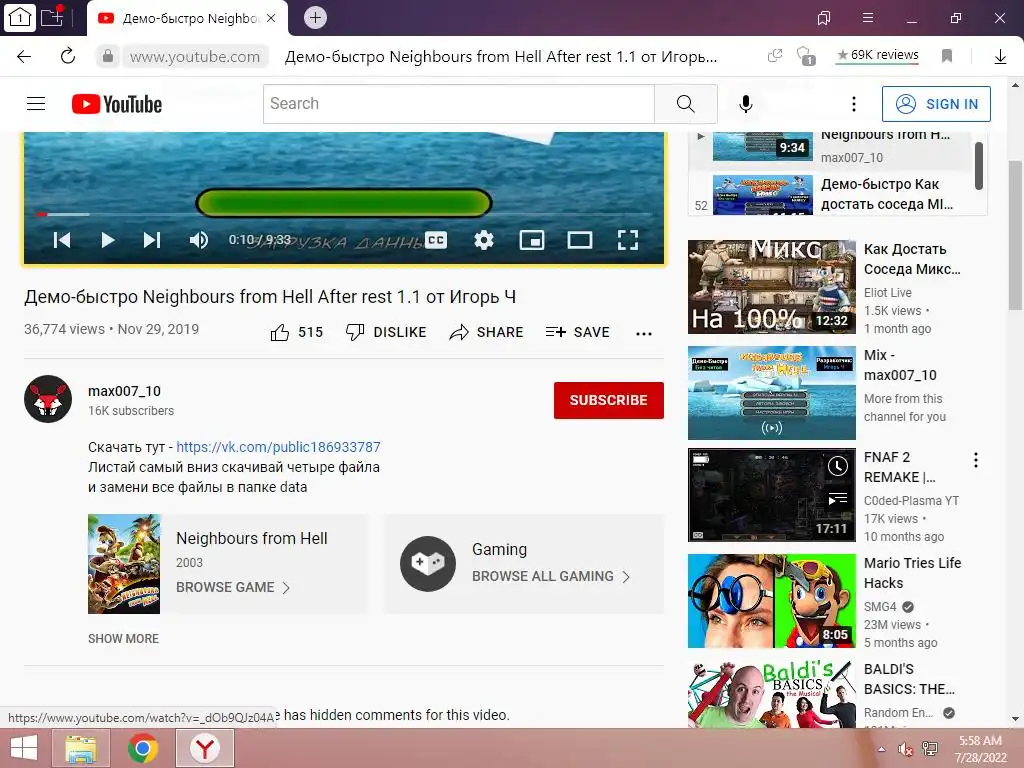Image resolution: width=1024 pixels, height=768 pixels.
Task: Open max007_10 channel avatar
Action: pos(48,399)
